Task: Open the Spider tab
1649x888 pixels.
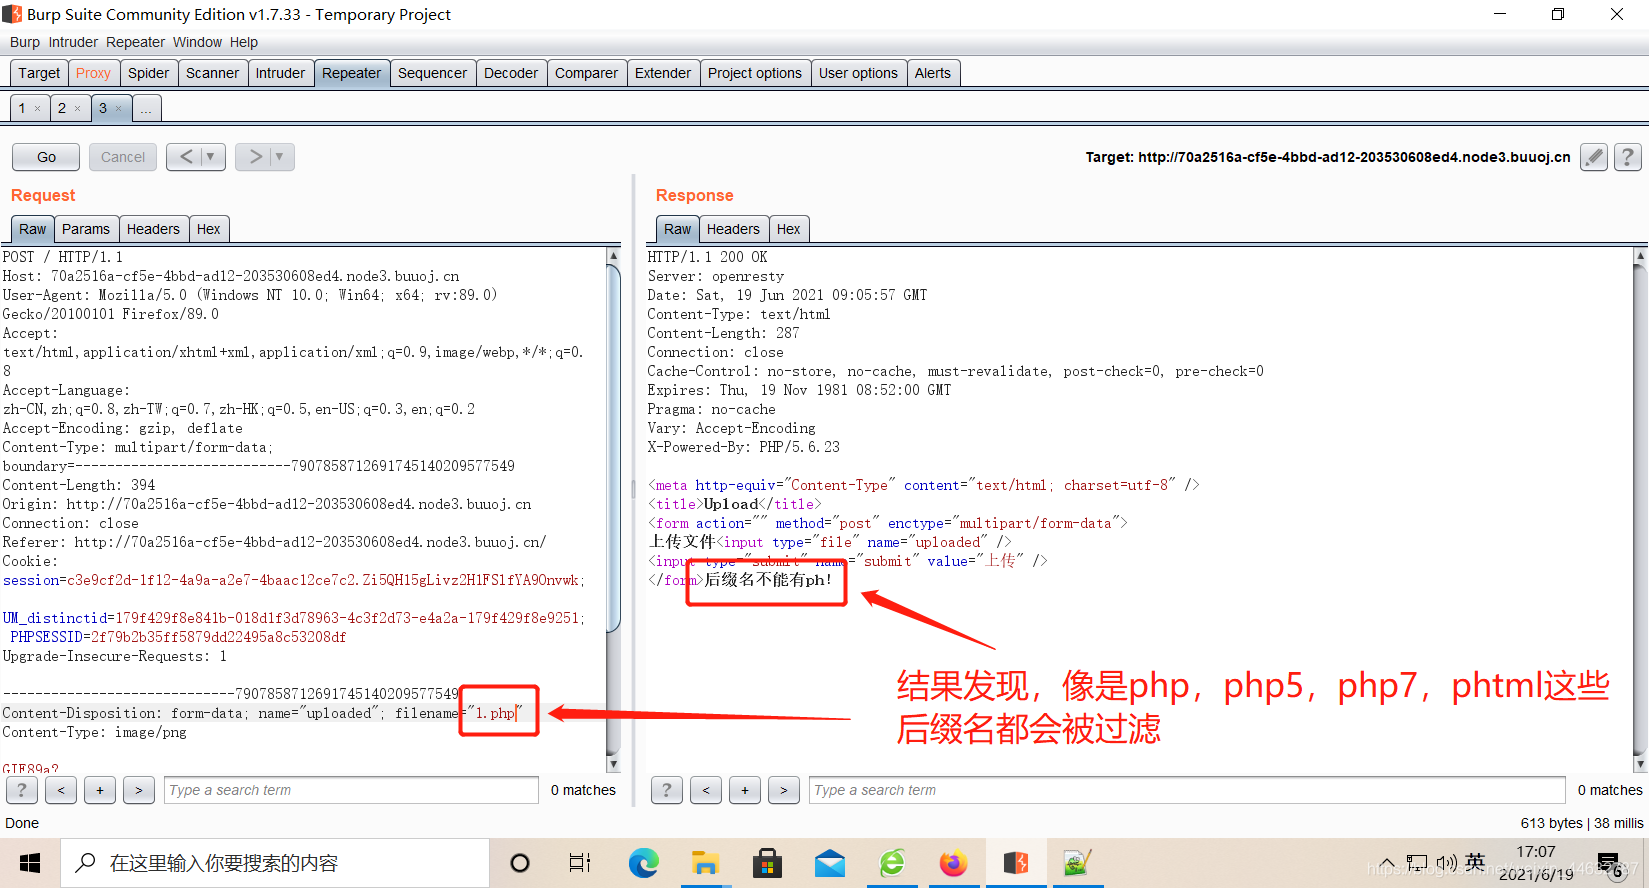Action: pyautogui.click(x=148, y=73)
